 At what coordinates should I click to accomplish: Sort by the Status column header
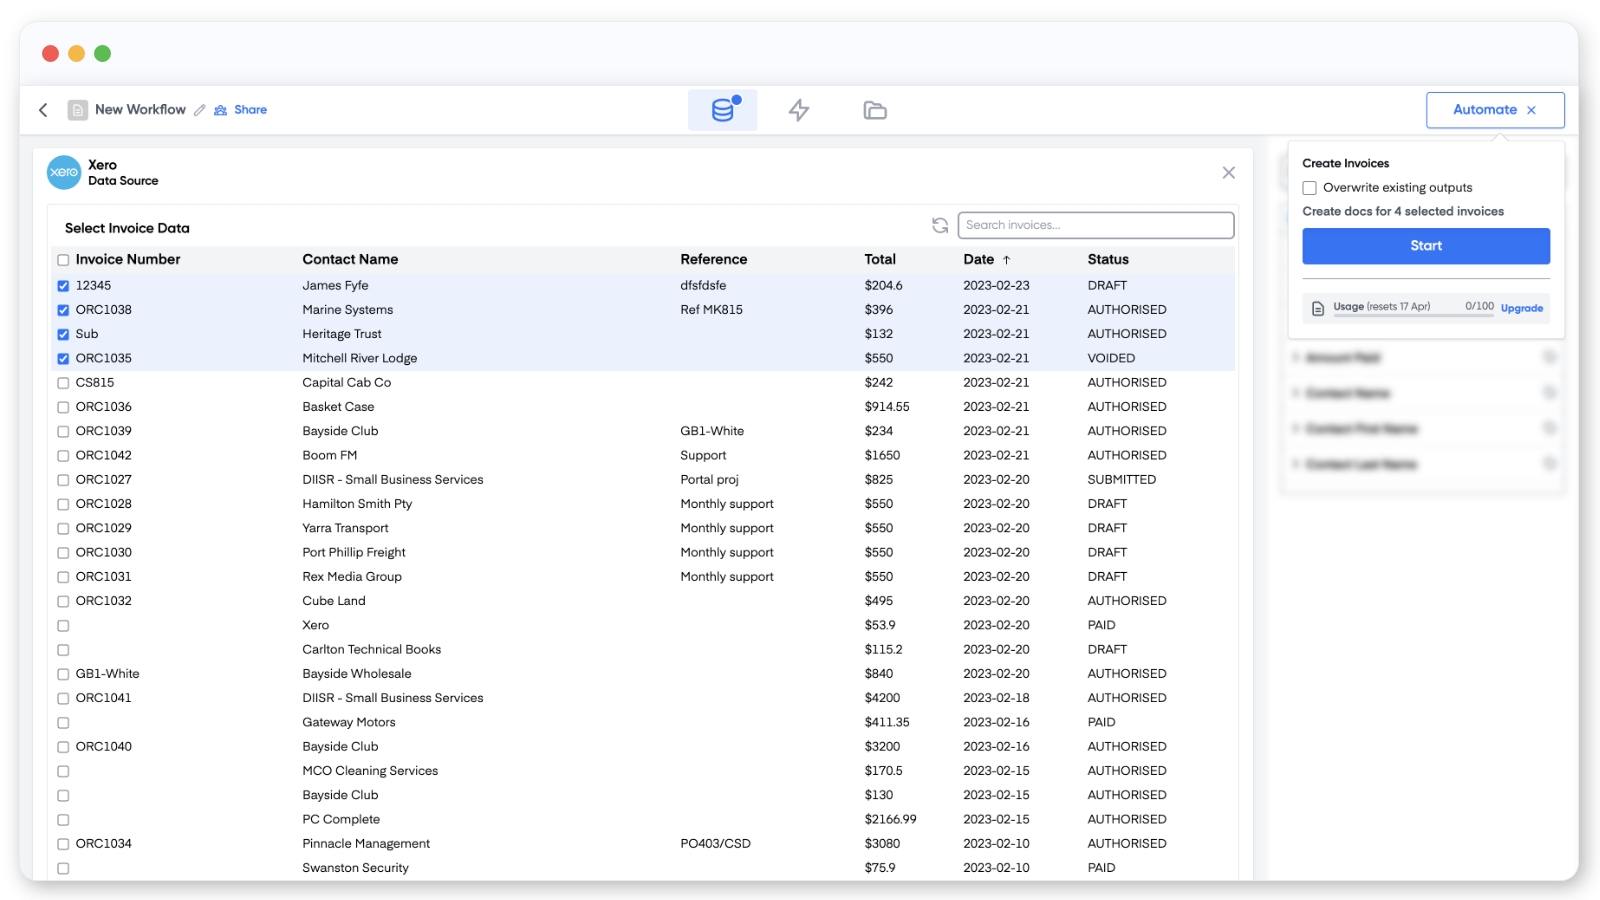pos(1107,259)
